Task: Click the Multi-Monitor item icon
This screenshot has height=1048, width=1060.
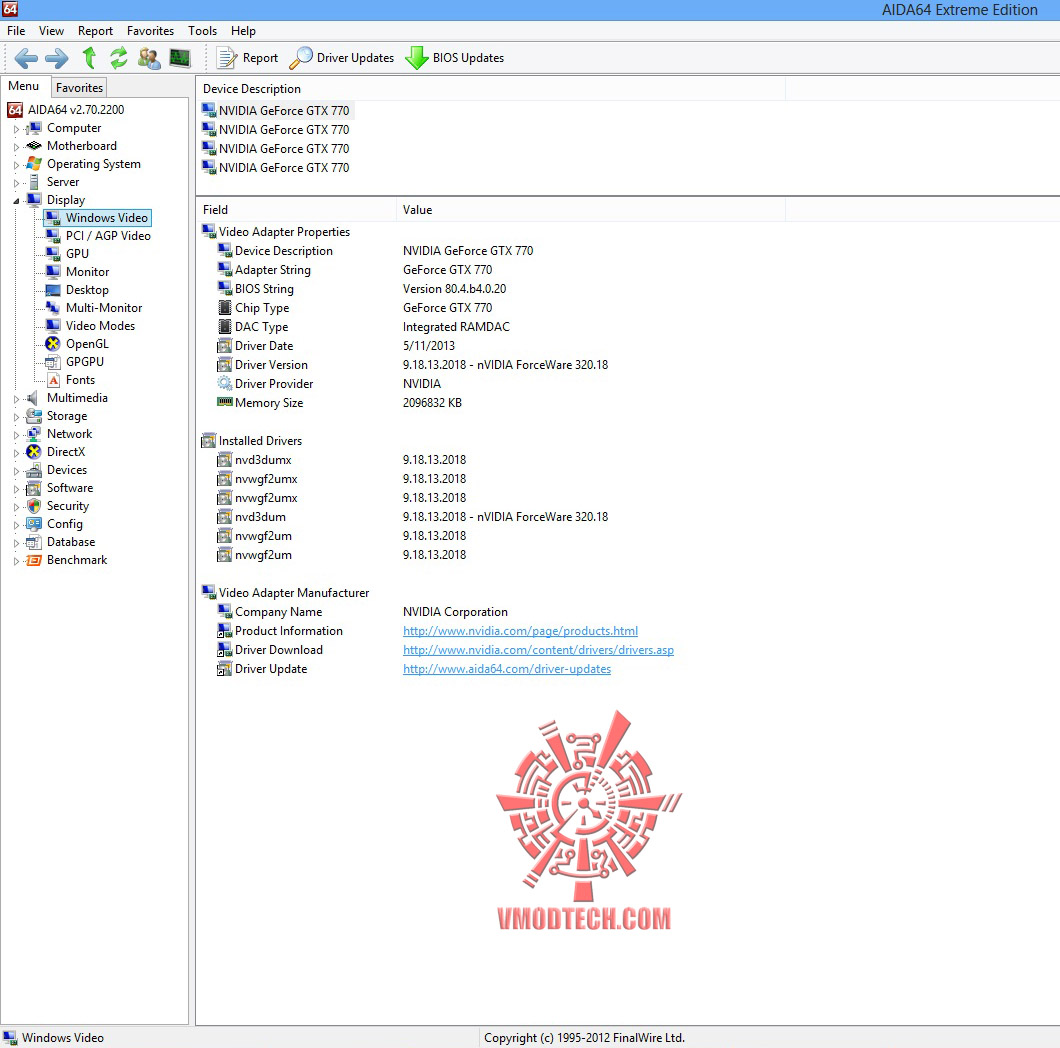Action: (x=53, y=308)
